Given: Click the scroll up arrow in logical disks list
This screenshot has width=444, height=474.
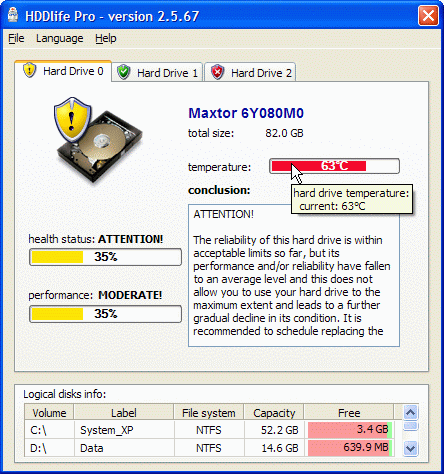Looking at the screenshot, I should [x=410, y=413].
